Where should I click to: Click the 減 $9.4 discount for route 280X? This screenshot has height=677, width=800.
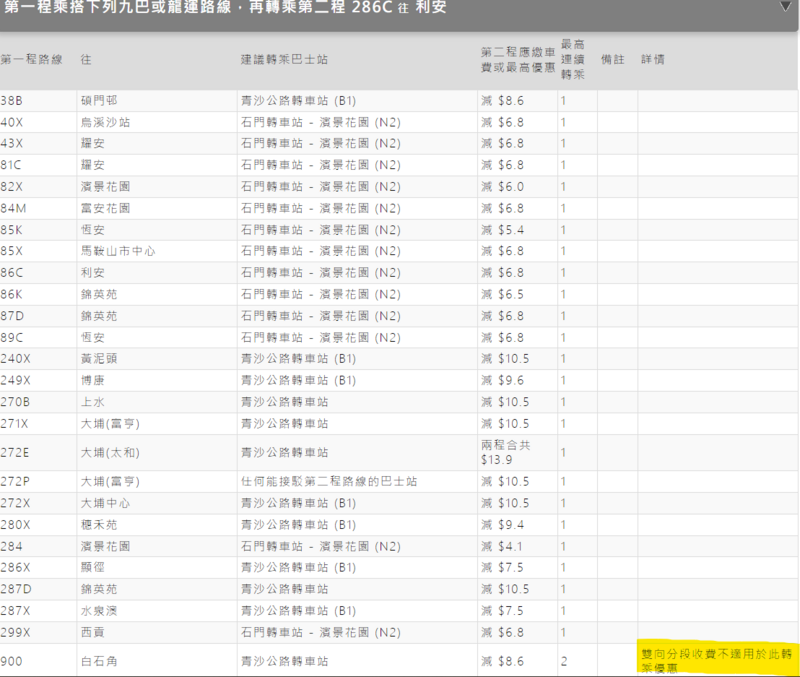click(x=503, y=525)
